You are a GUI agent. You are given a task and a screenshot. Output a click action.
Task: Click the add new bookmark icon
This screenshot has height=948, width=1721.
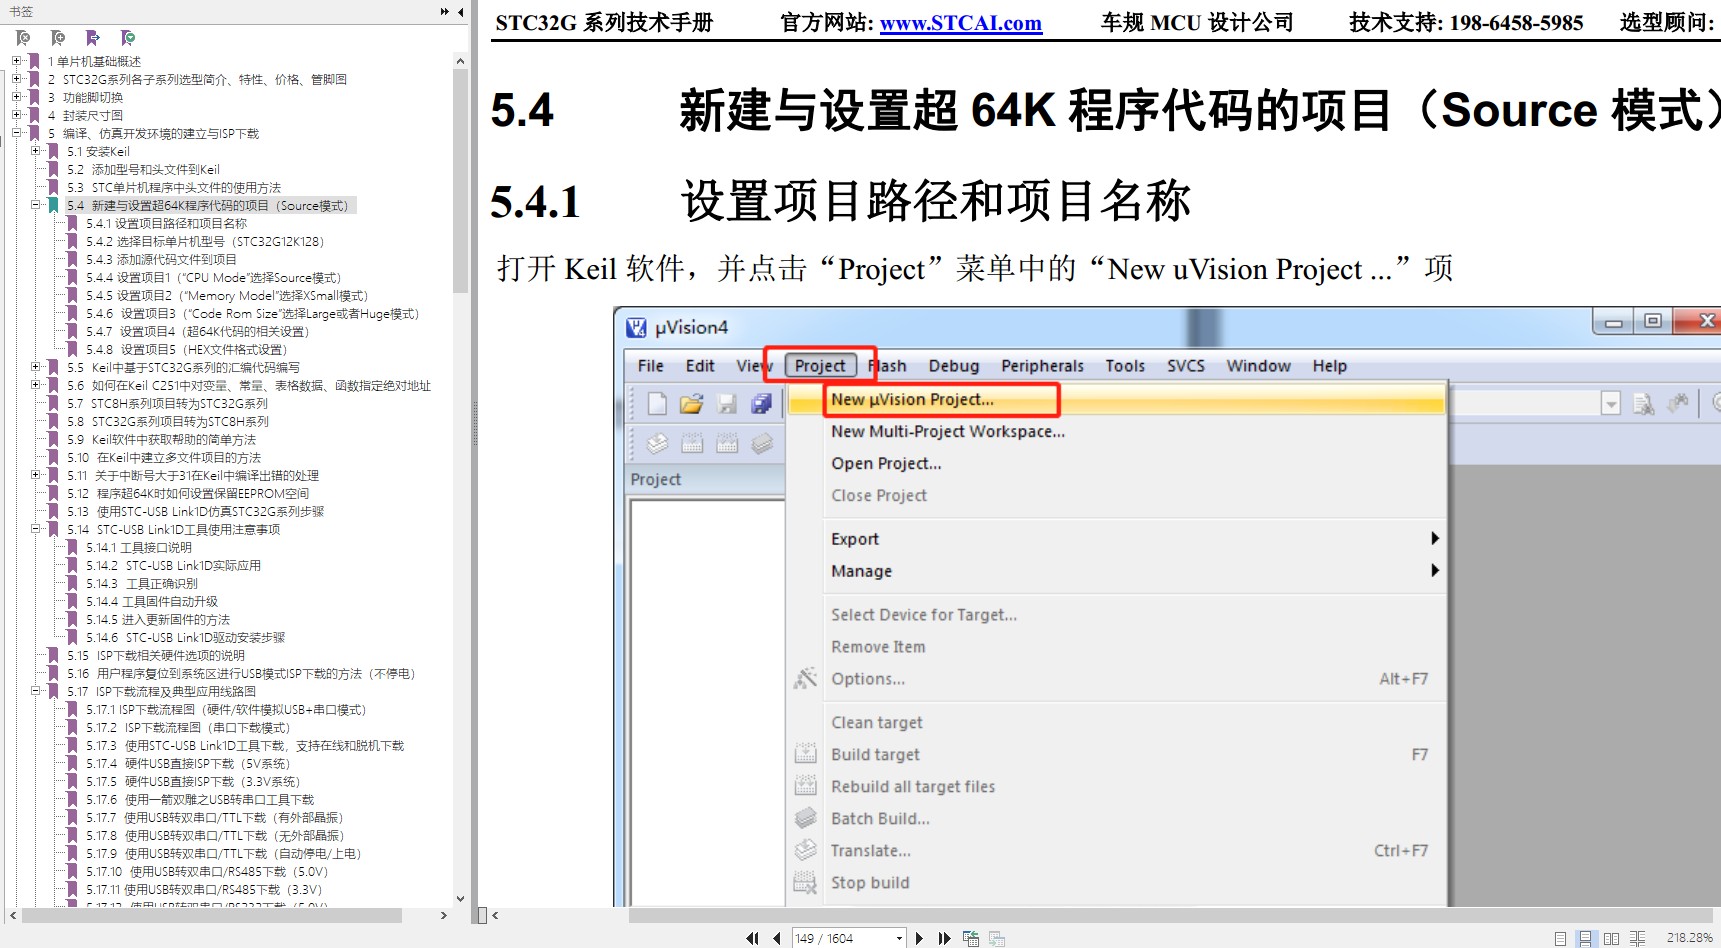click(x=58, y=38)
